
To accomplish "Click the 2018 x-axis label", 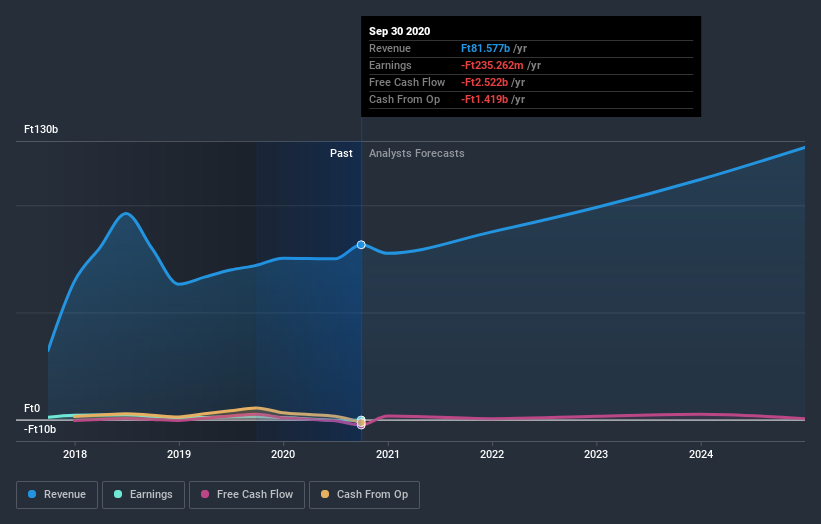I will [75, 454].
